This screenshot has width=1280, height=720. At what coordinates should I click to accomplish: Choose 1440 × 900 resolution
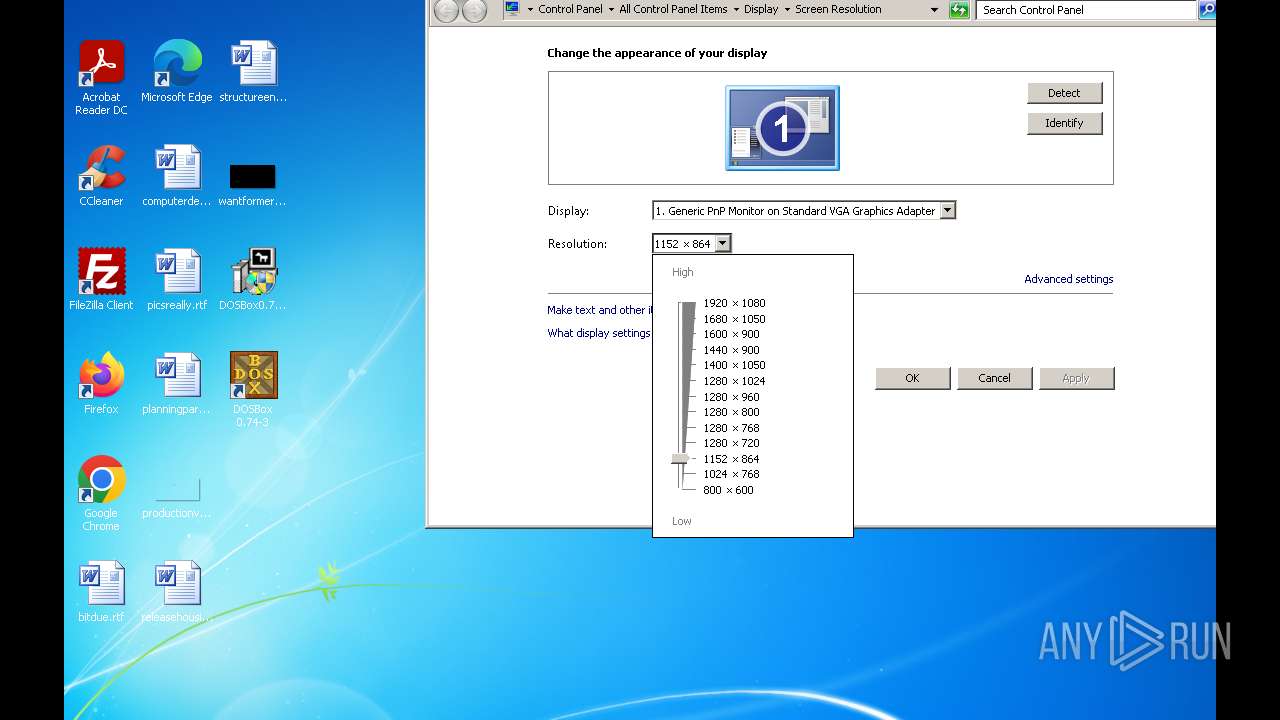[731, 350]
